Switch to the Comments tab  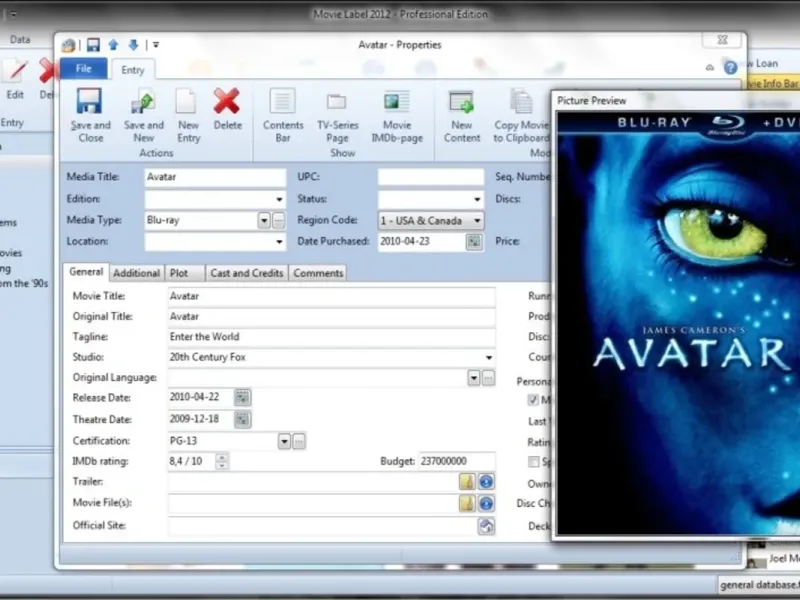(318, 273)
